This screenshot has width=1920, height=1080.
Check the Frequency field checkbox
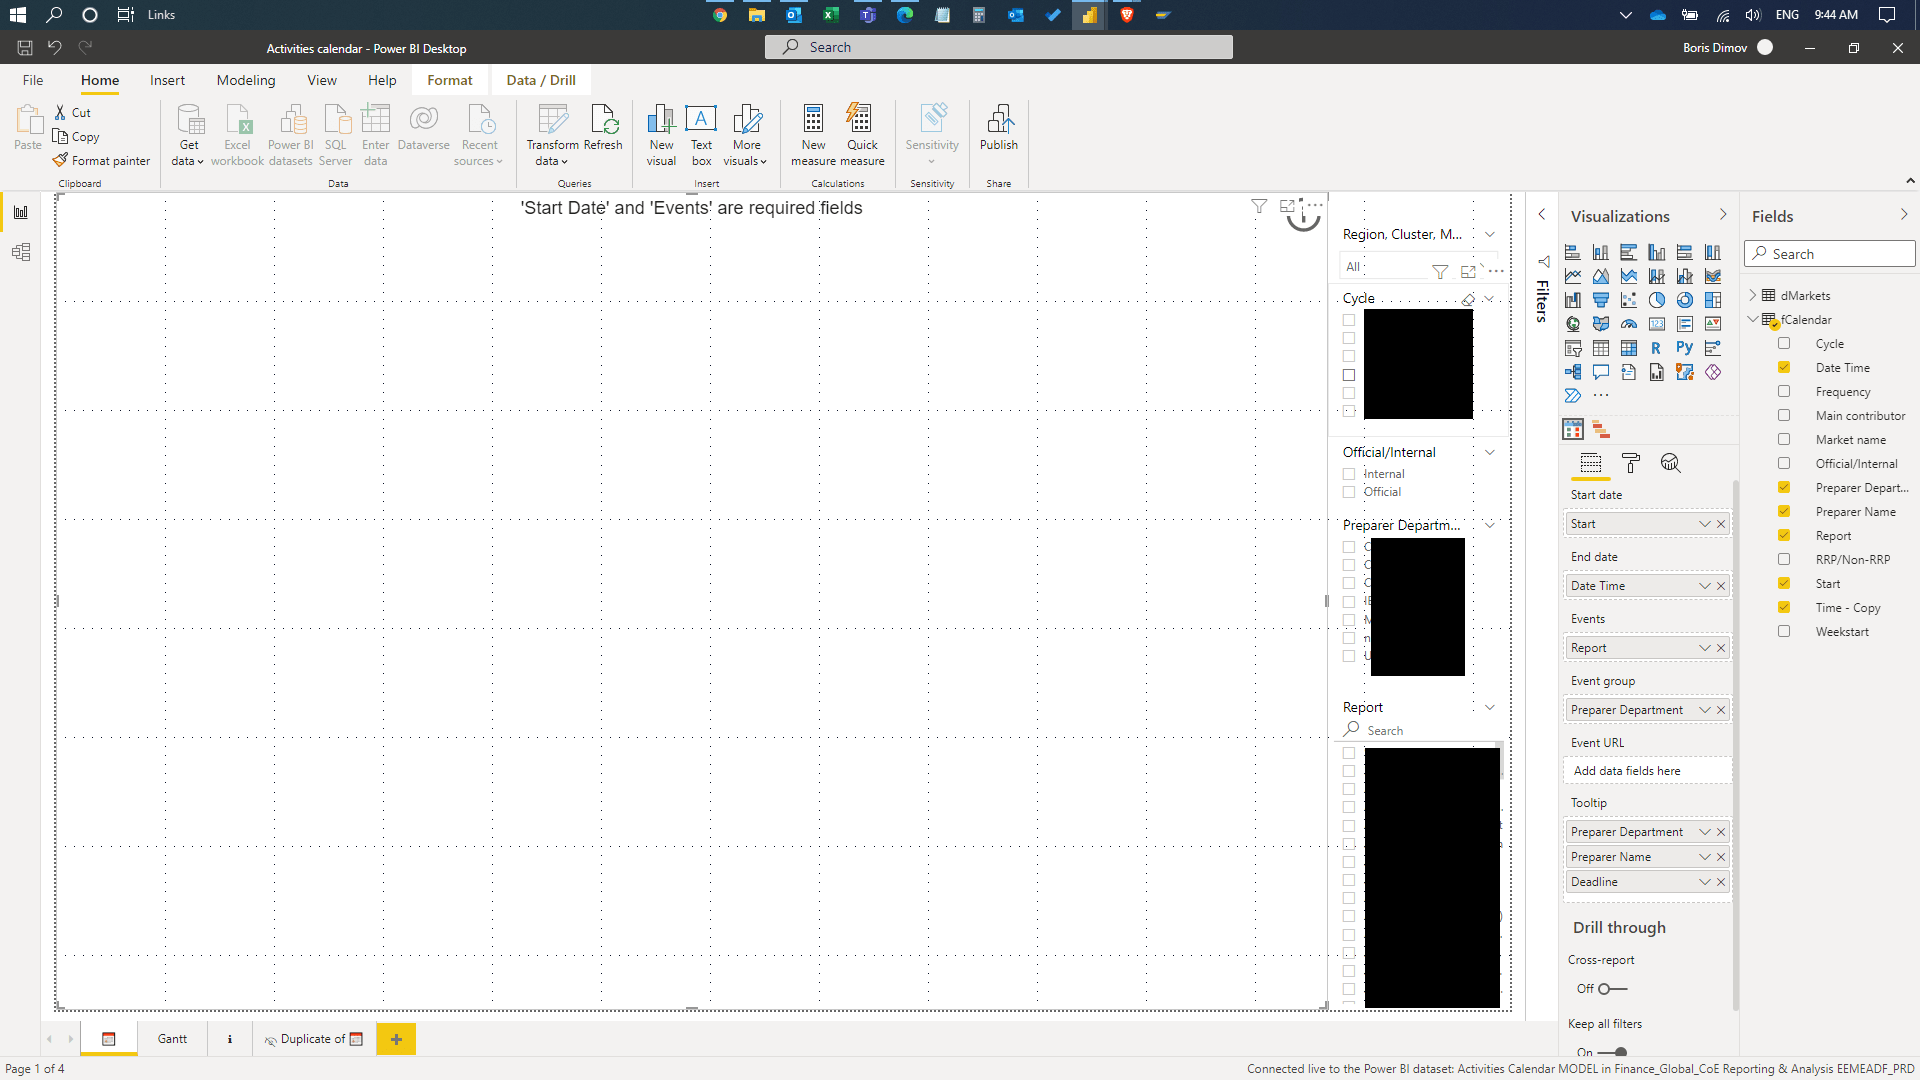coord(1784,392)
